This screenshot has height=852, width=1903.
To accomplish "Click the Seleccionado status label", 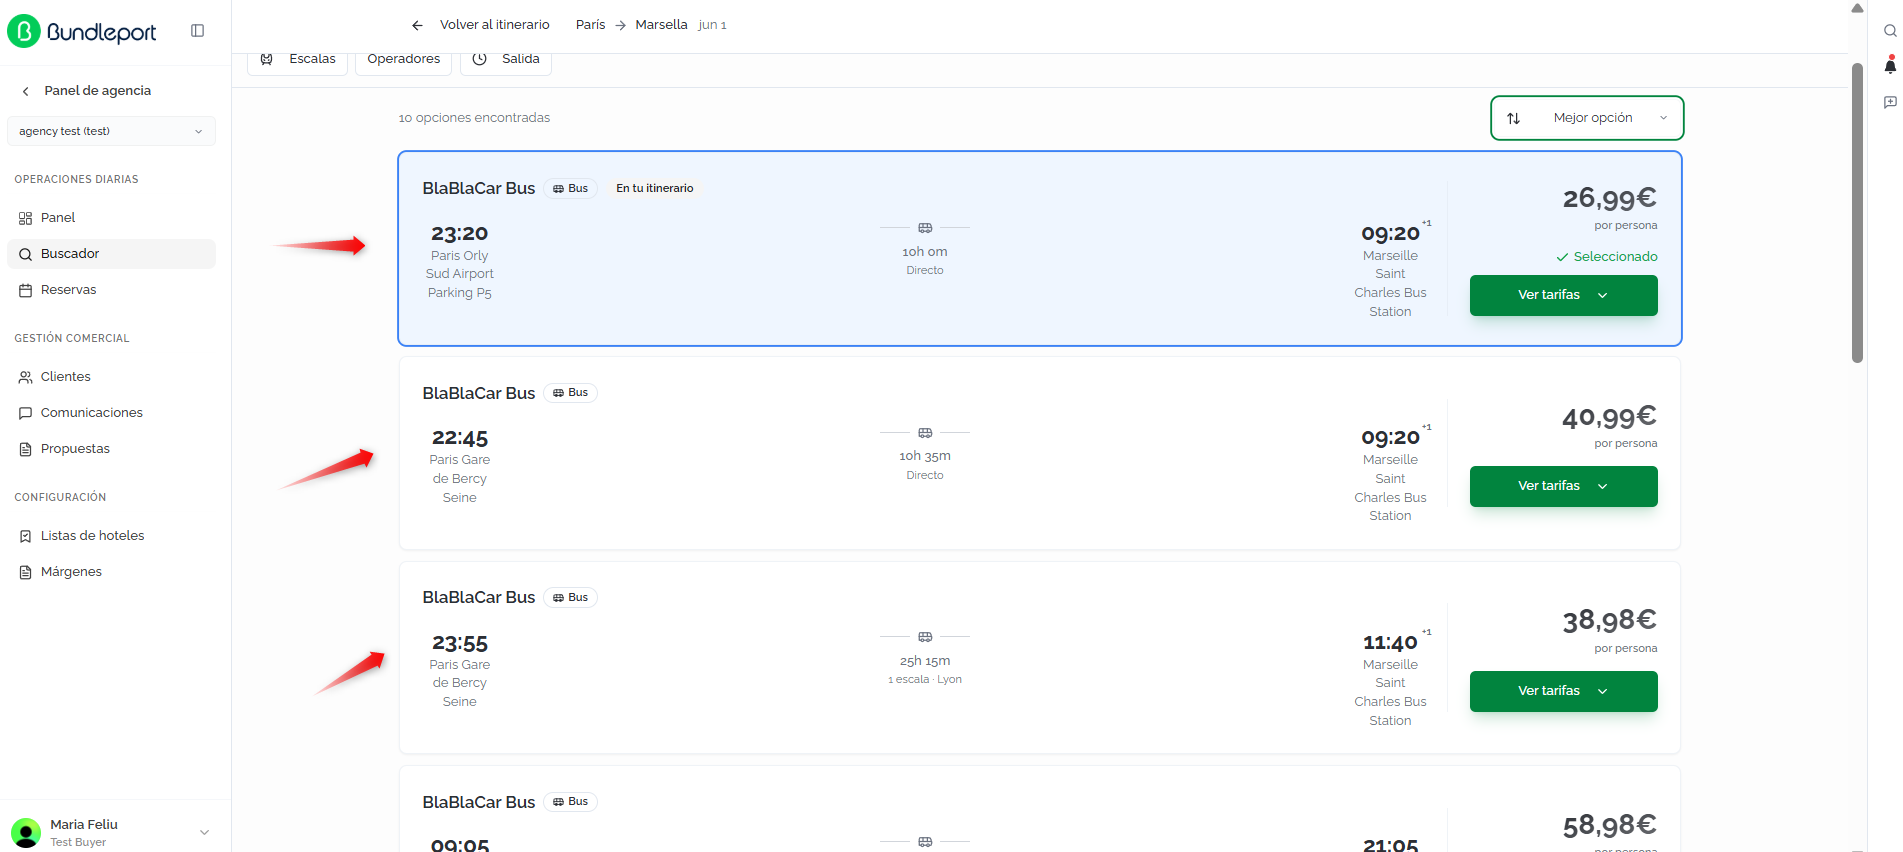I will tap(1607, 257).
